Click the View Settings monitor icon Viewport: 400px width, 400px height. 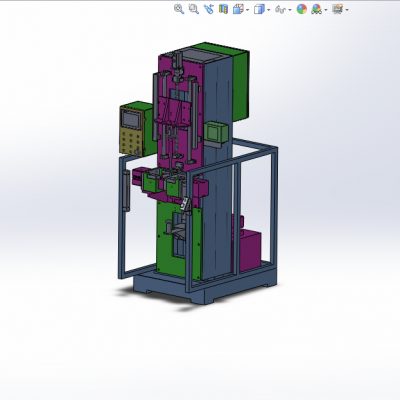pyautogui.click(x=338, y=9)
